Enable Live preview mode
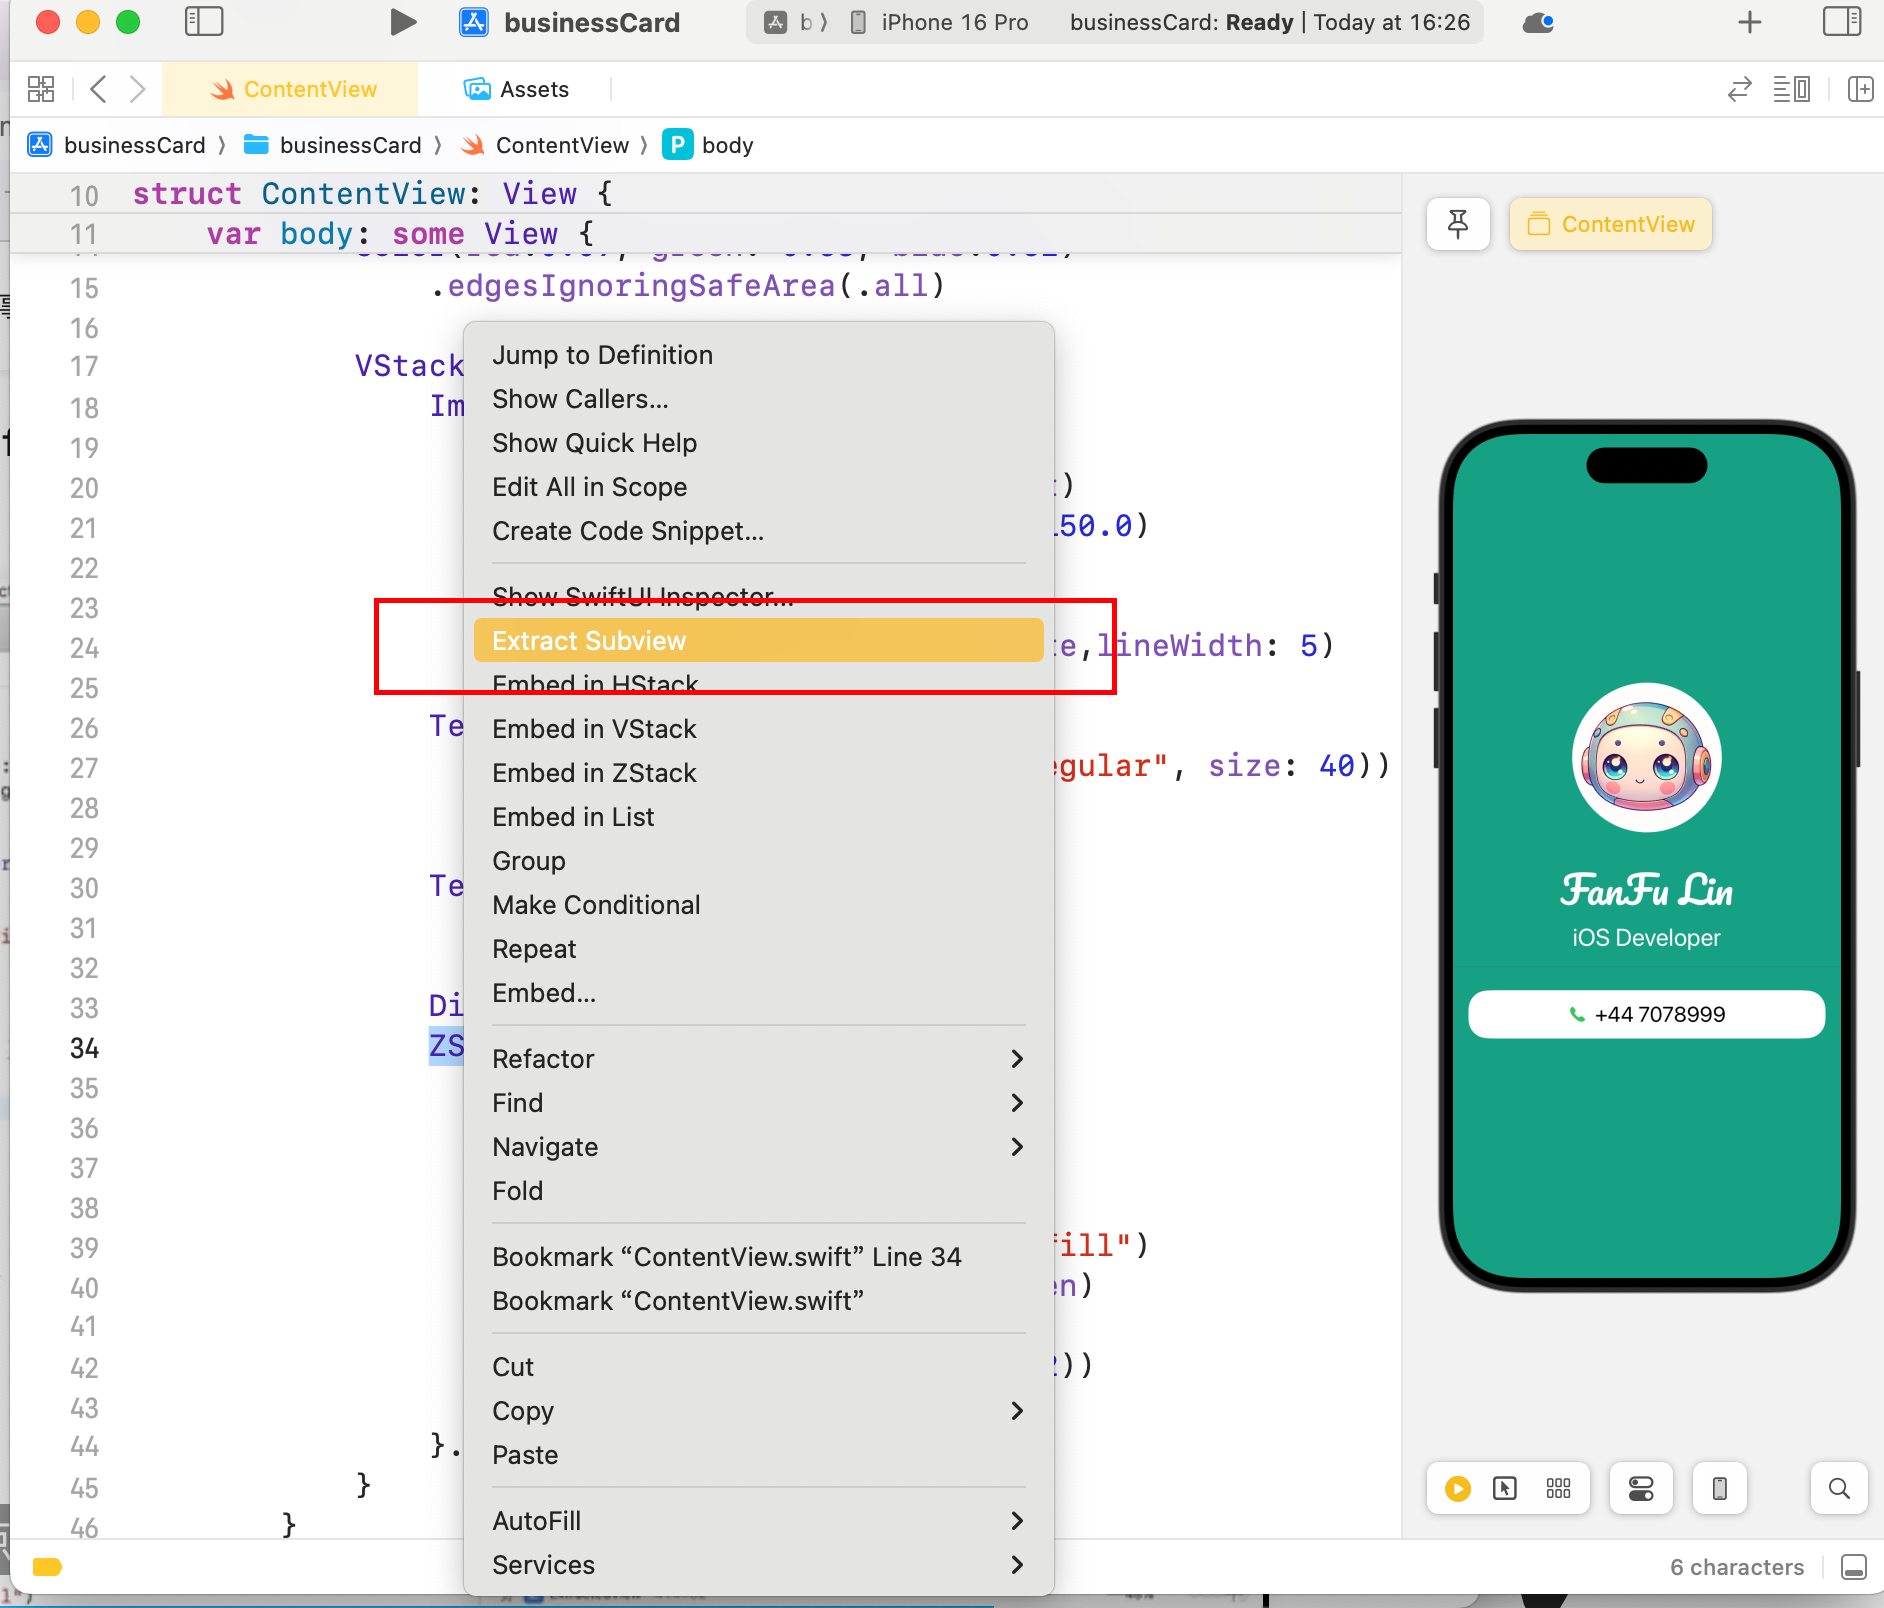The image size is (1884, 1608). (1458, 1489)
